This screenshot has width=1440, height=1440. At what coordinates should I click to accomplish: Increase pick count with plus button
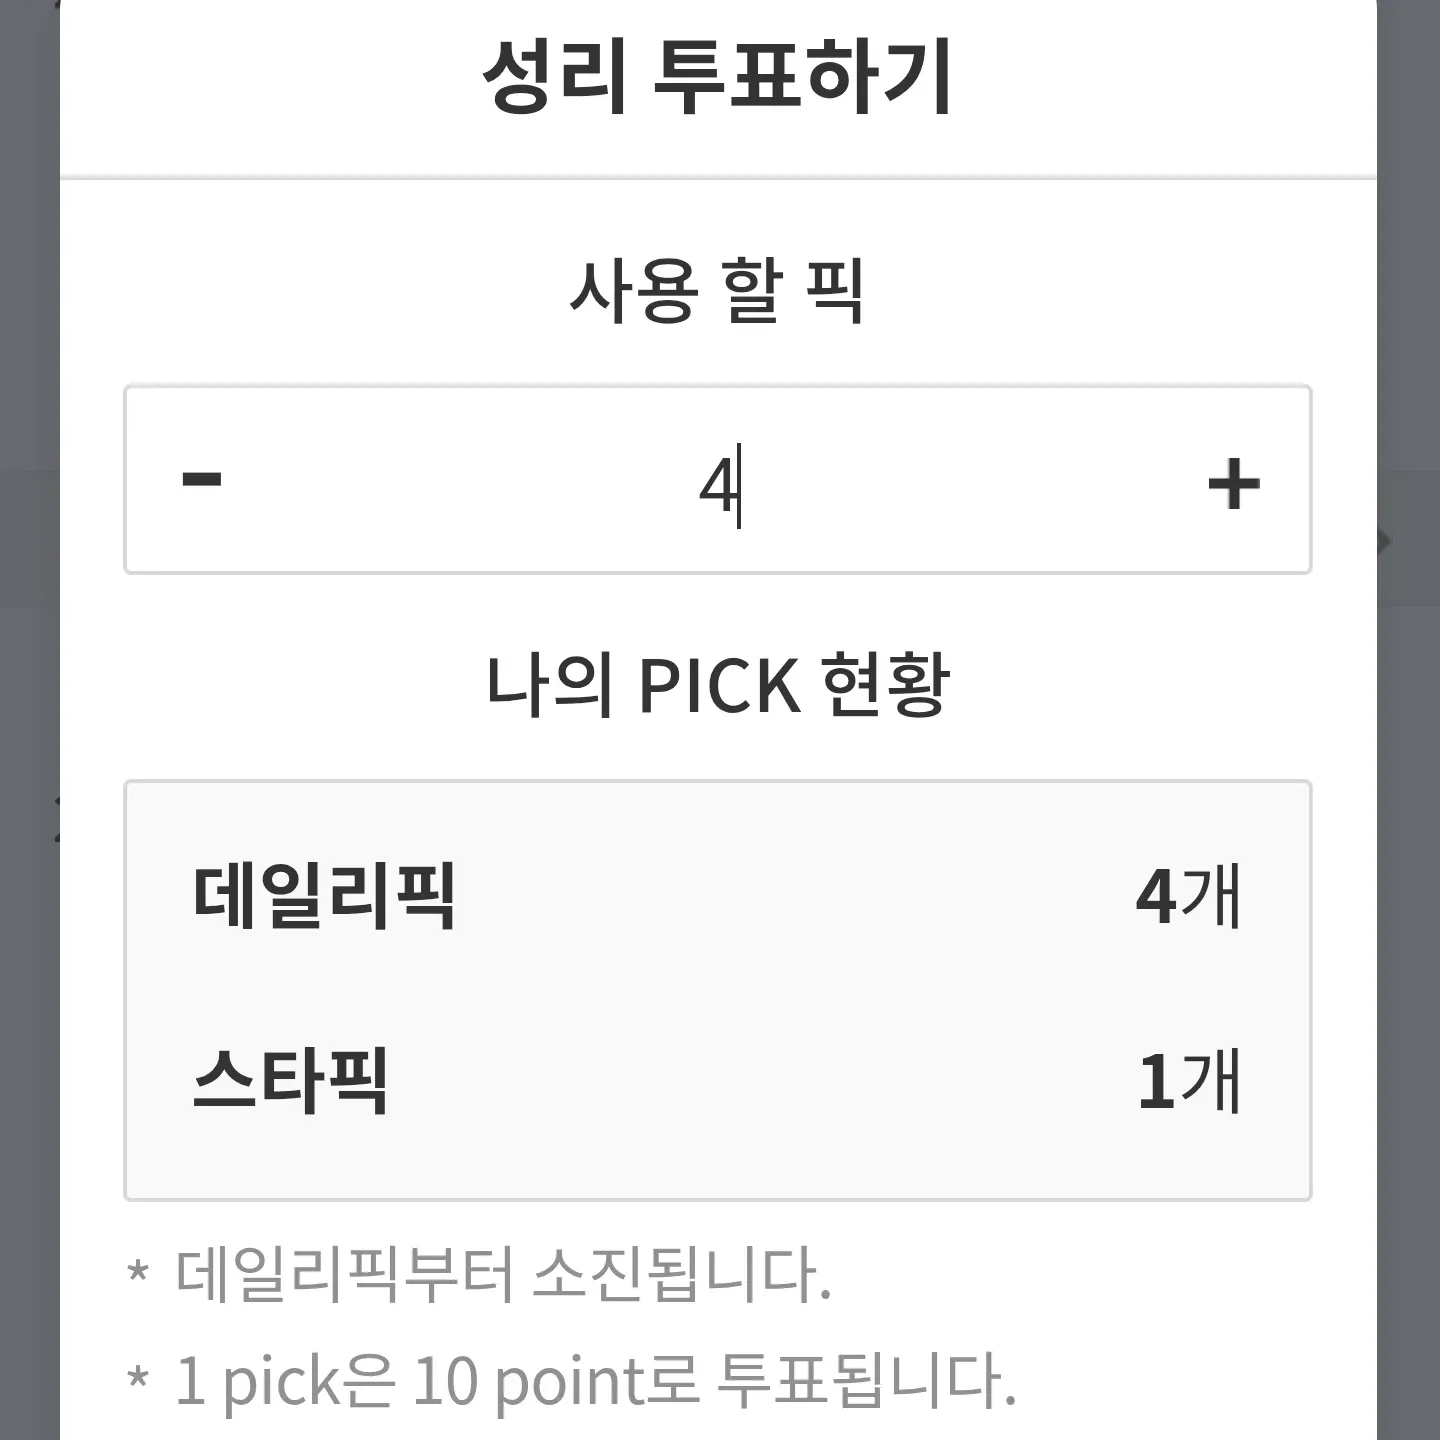[1233, 484]
